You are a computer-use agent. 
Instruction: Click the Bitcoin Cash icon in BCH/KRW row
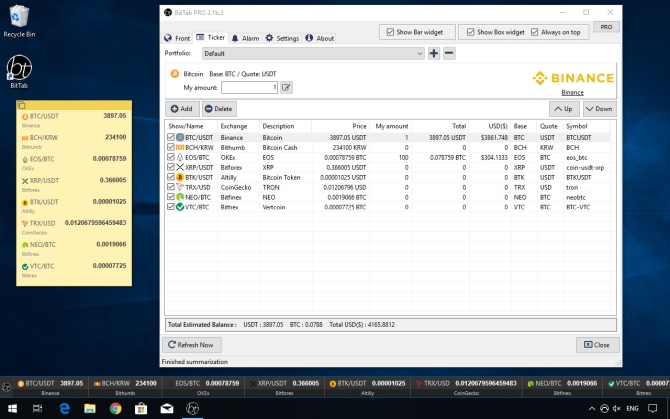[x=180, y=147]
